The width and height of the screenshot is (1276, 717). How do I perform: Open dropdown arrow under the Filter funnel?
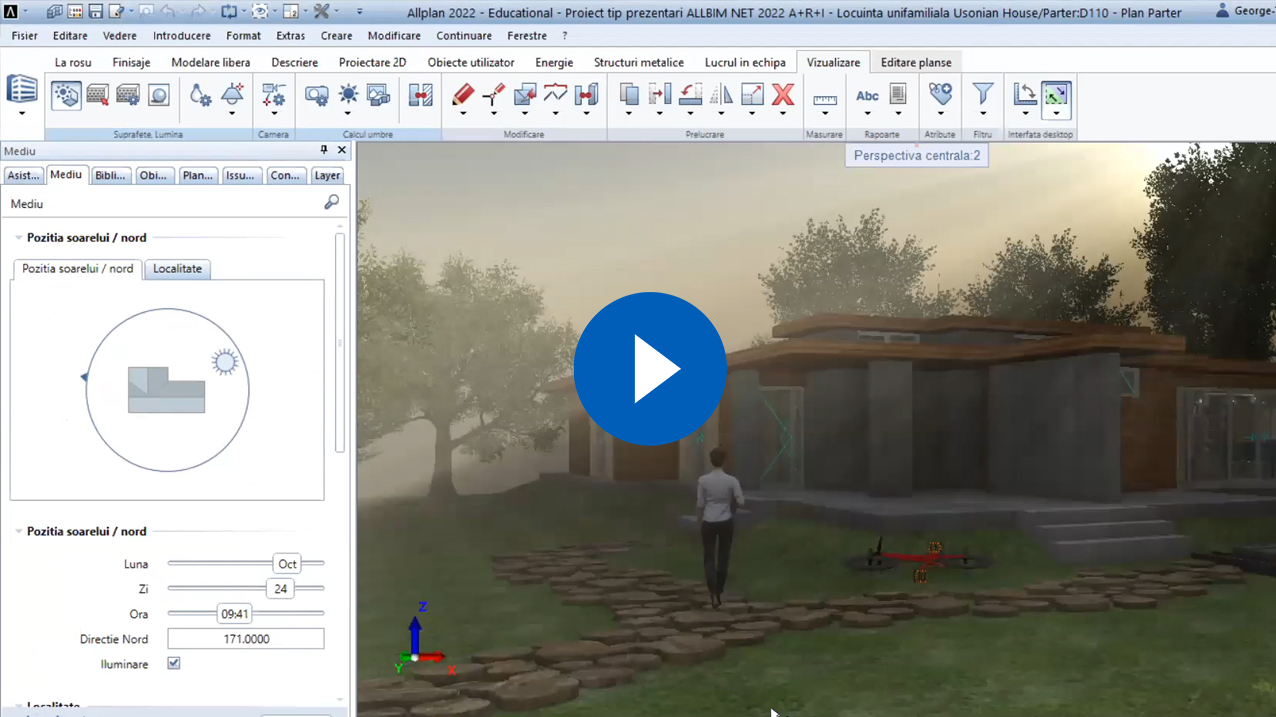[x=983, y=114]
